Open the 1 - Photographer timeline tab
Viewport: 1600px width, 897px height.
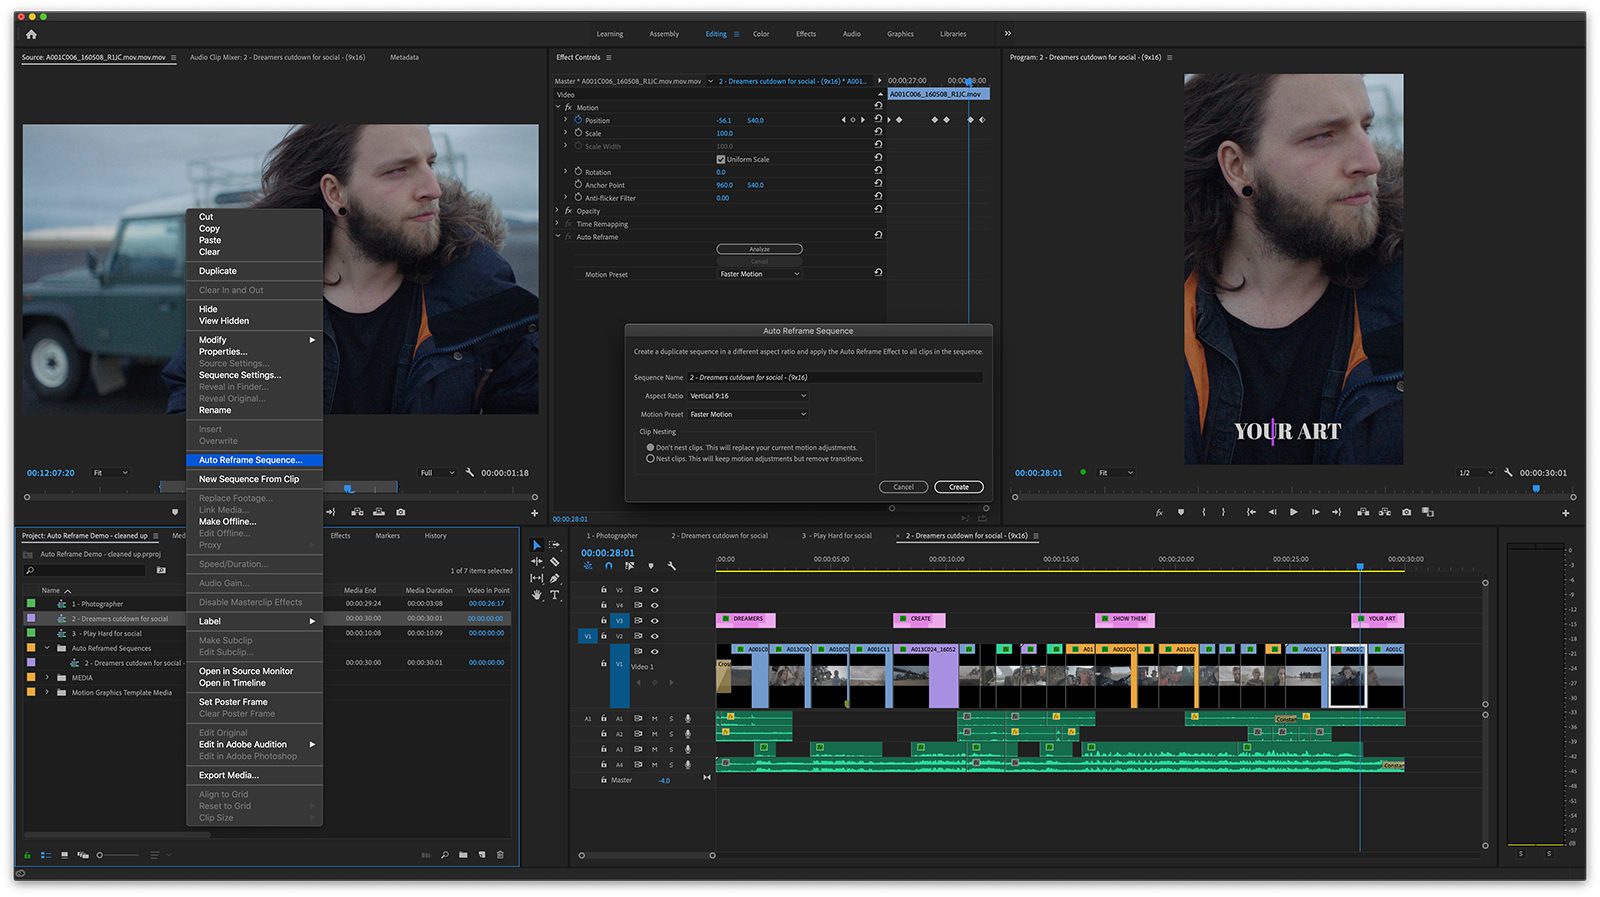pyautogui.click(x=611, y=536)
